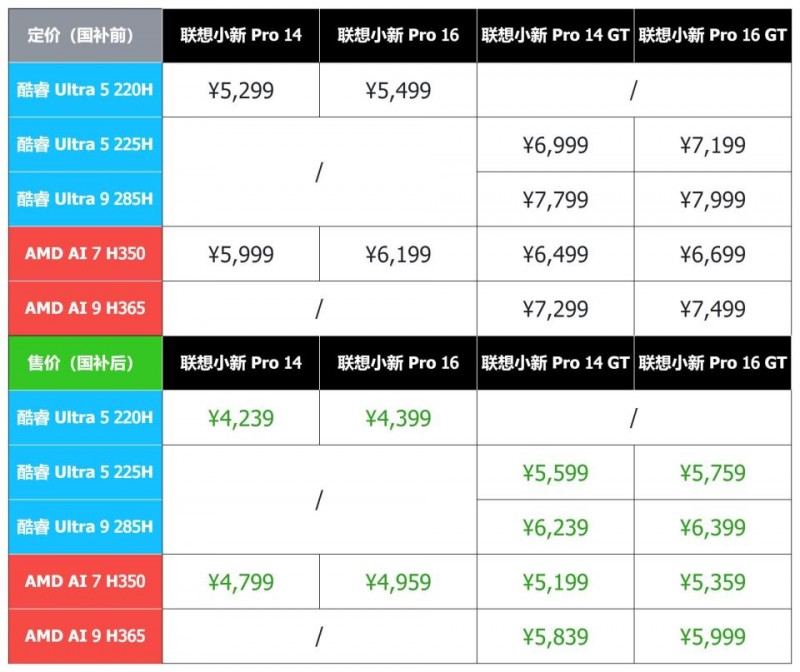Select the ¥5,299 price cell
Image resolution: width=800 pixels, height=672 pixels.
pos(241,91)
